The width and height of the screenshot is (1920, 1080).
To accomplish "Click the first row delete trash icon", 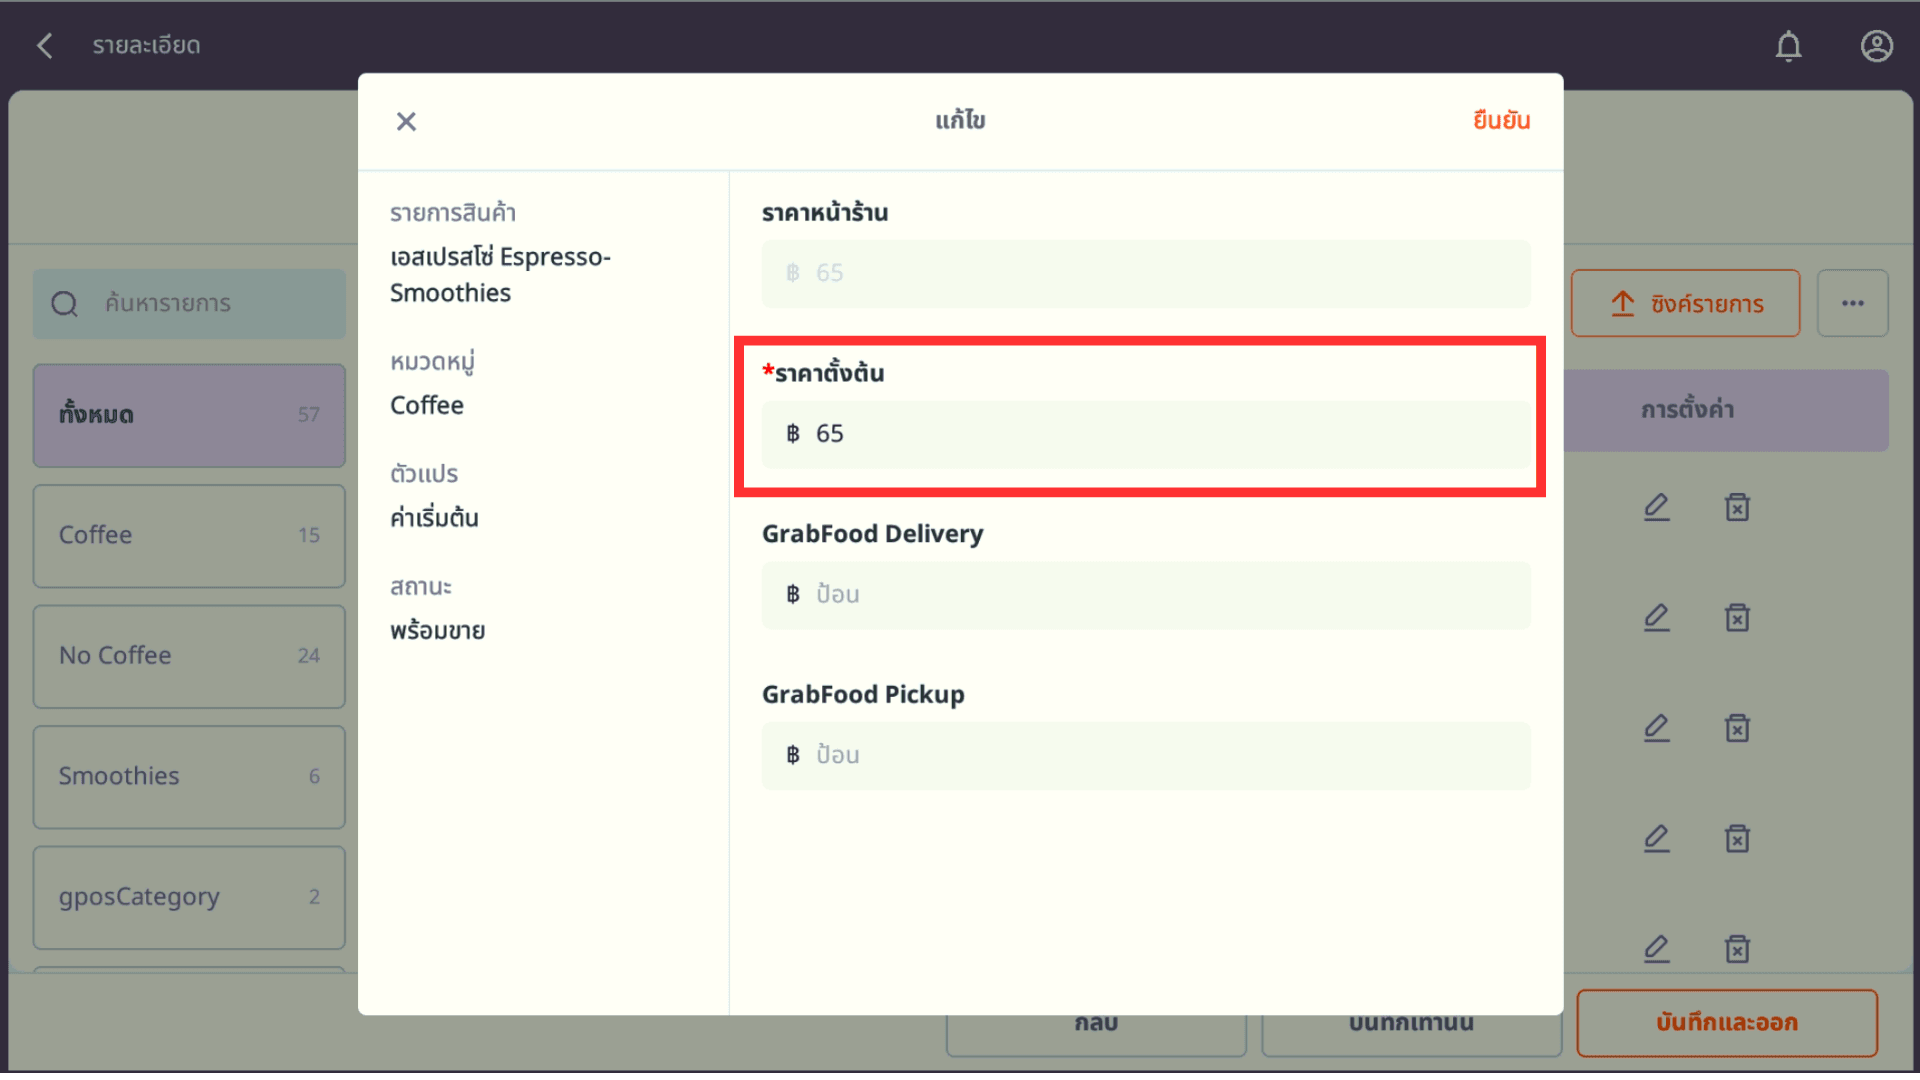I will coord(1737,507).
